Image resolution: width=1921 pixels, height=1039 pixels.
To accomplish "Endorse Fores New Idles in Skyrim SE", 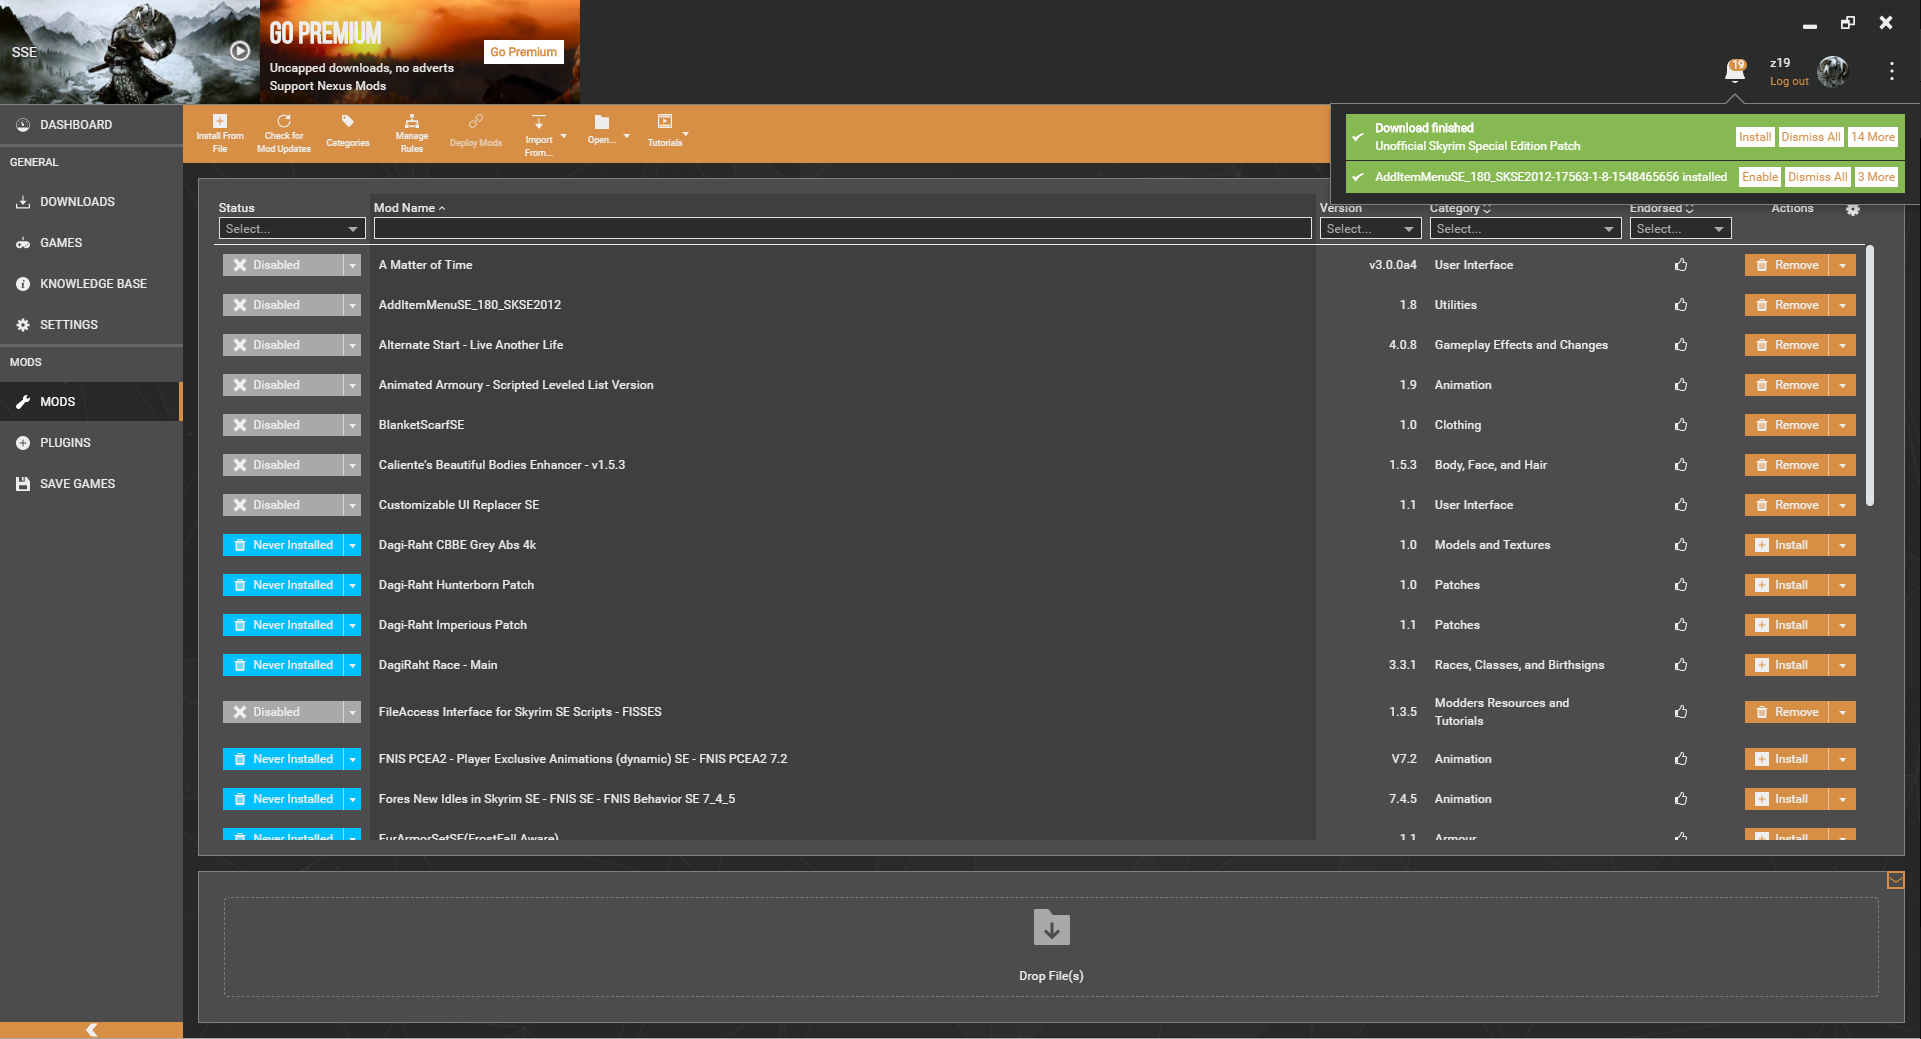I will [x=1681, y=799].
